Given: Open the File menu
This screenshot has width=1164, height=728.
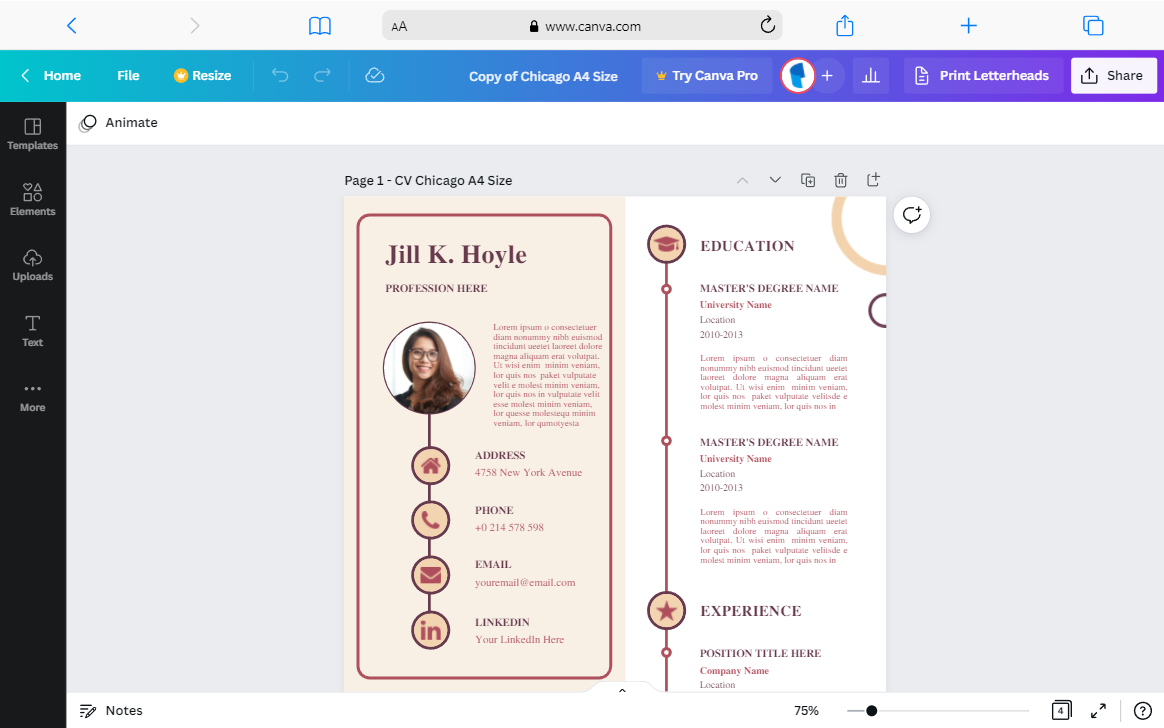Looking at the screenshot, I should pyautogui.click(x=128, y=76).
